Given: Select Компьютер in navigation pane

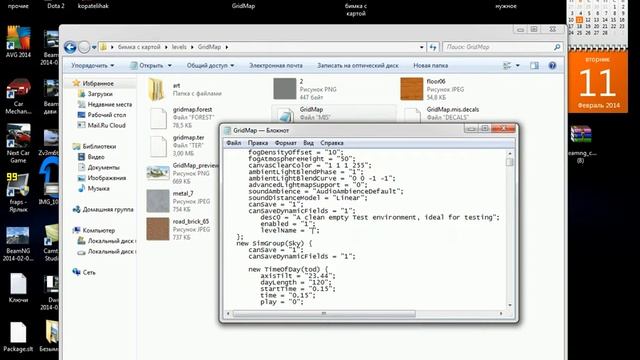Looking at the screenshot, I should (x=98, y=230).
